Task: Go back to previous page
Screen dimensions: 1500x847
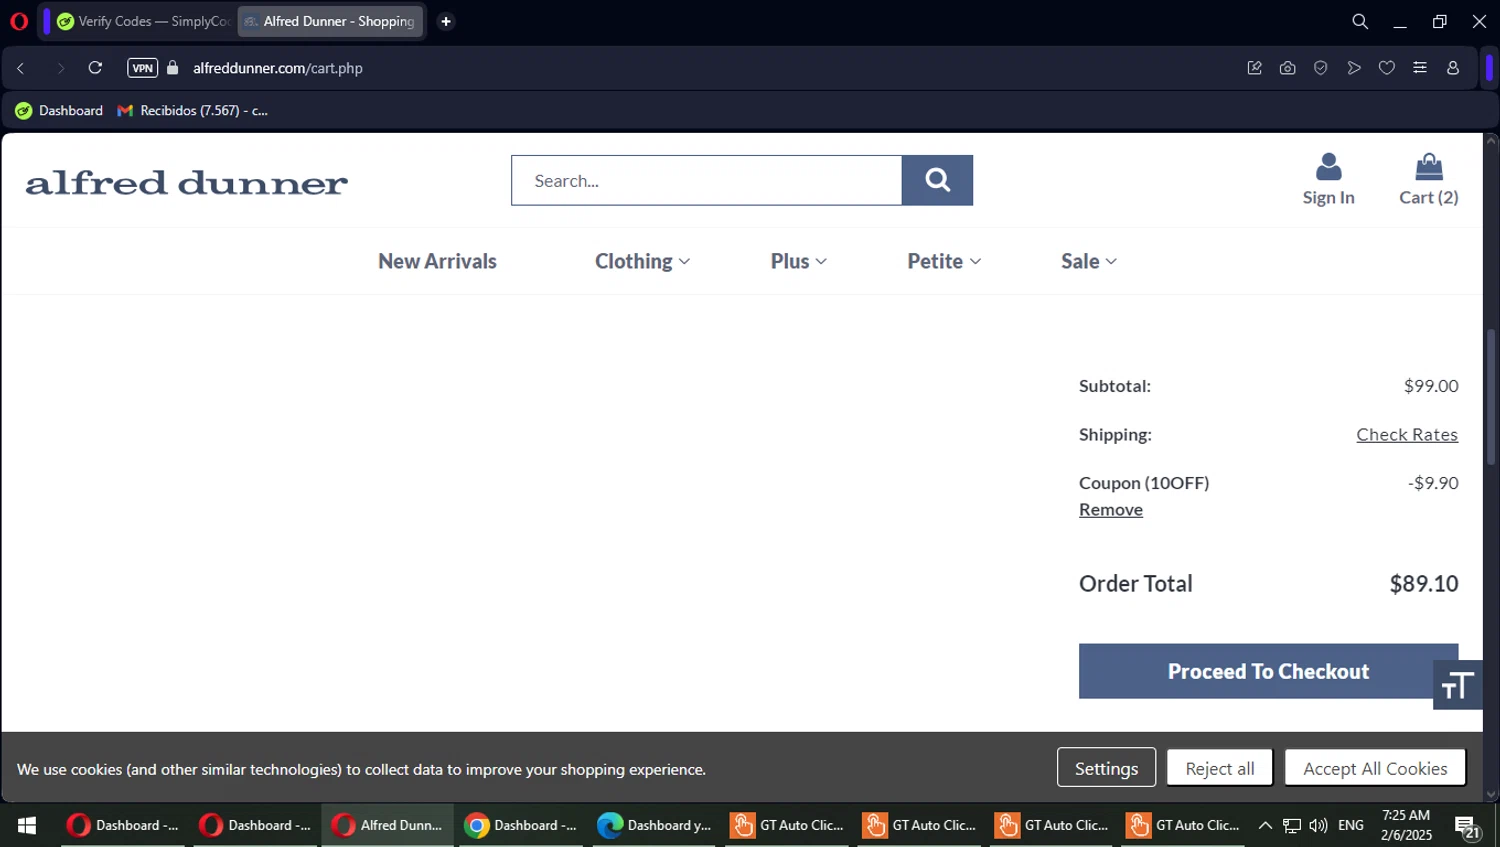Action: [x=21, y=68]
